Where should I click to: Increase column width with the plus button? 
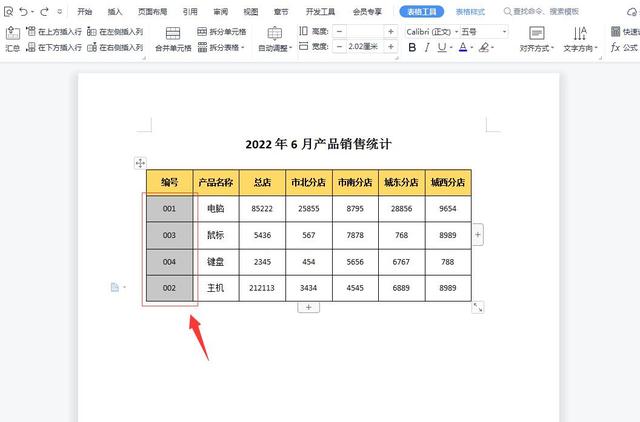[391, 47]
